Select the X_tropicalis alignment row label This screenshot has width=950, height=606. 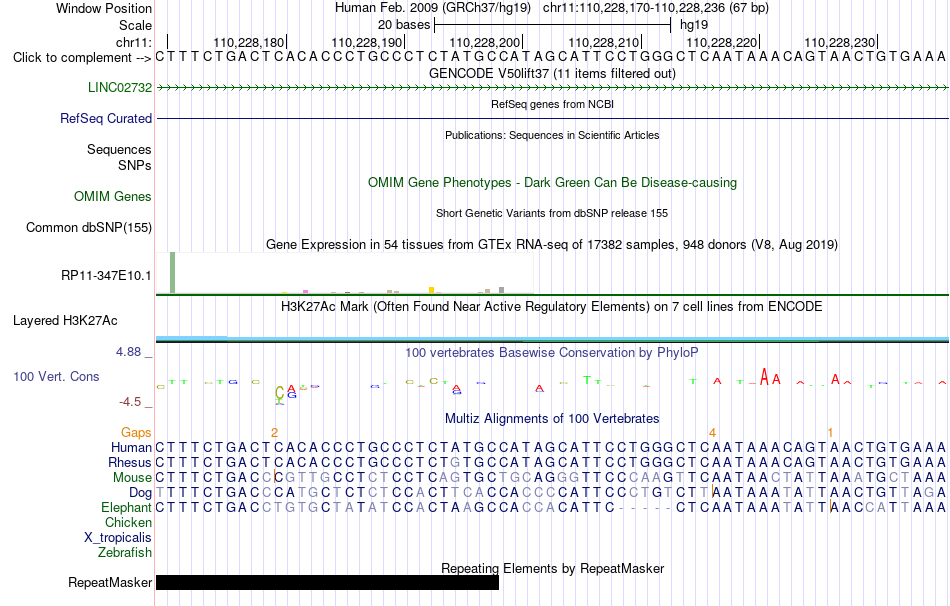(118, 538)
